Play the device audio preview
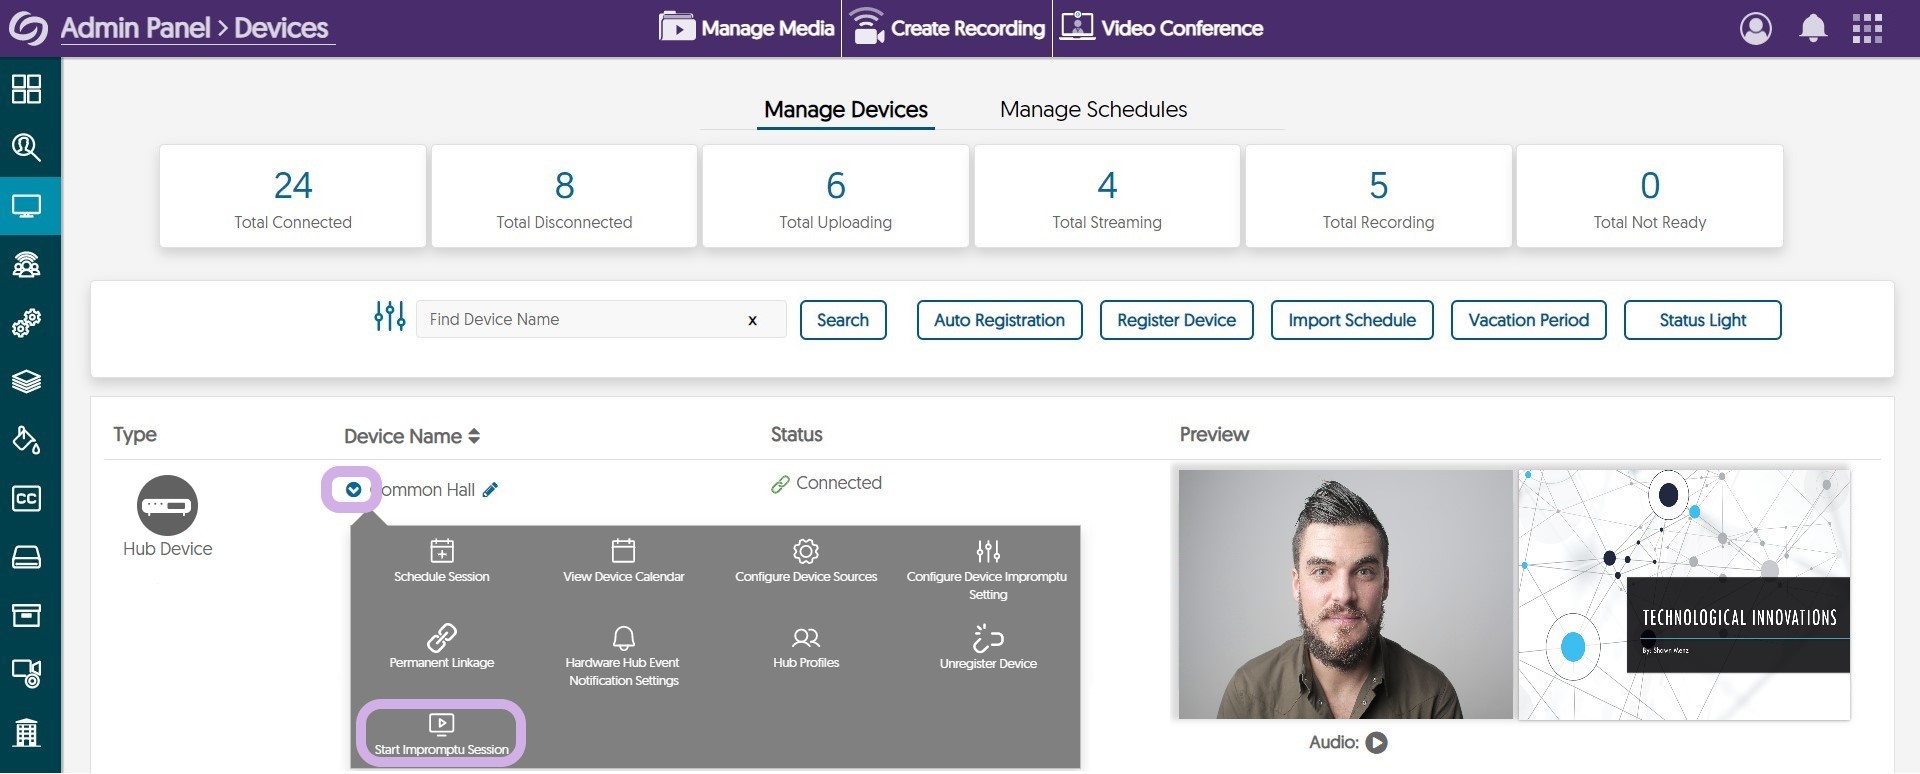1920x774 pixels. 1377,742
